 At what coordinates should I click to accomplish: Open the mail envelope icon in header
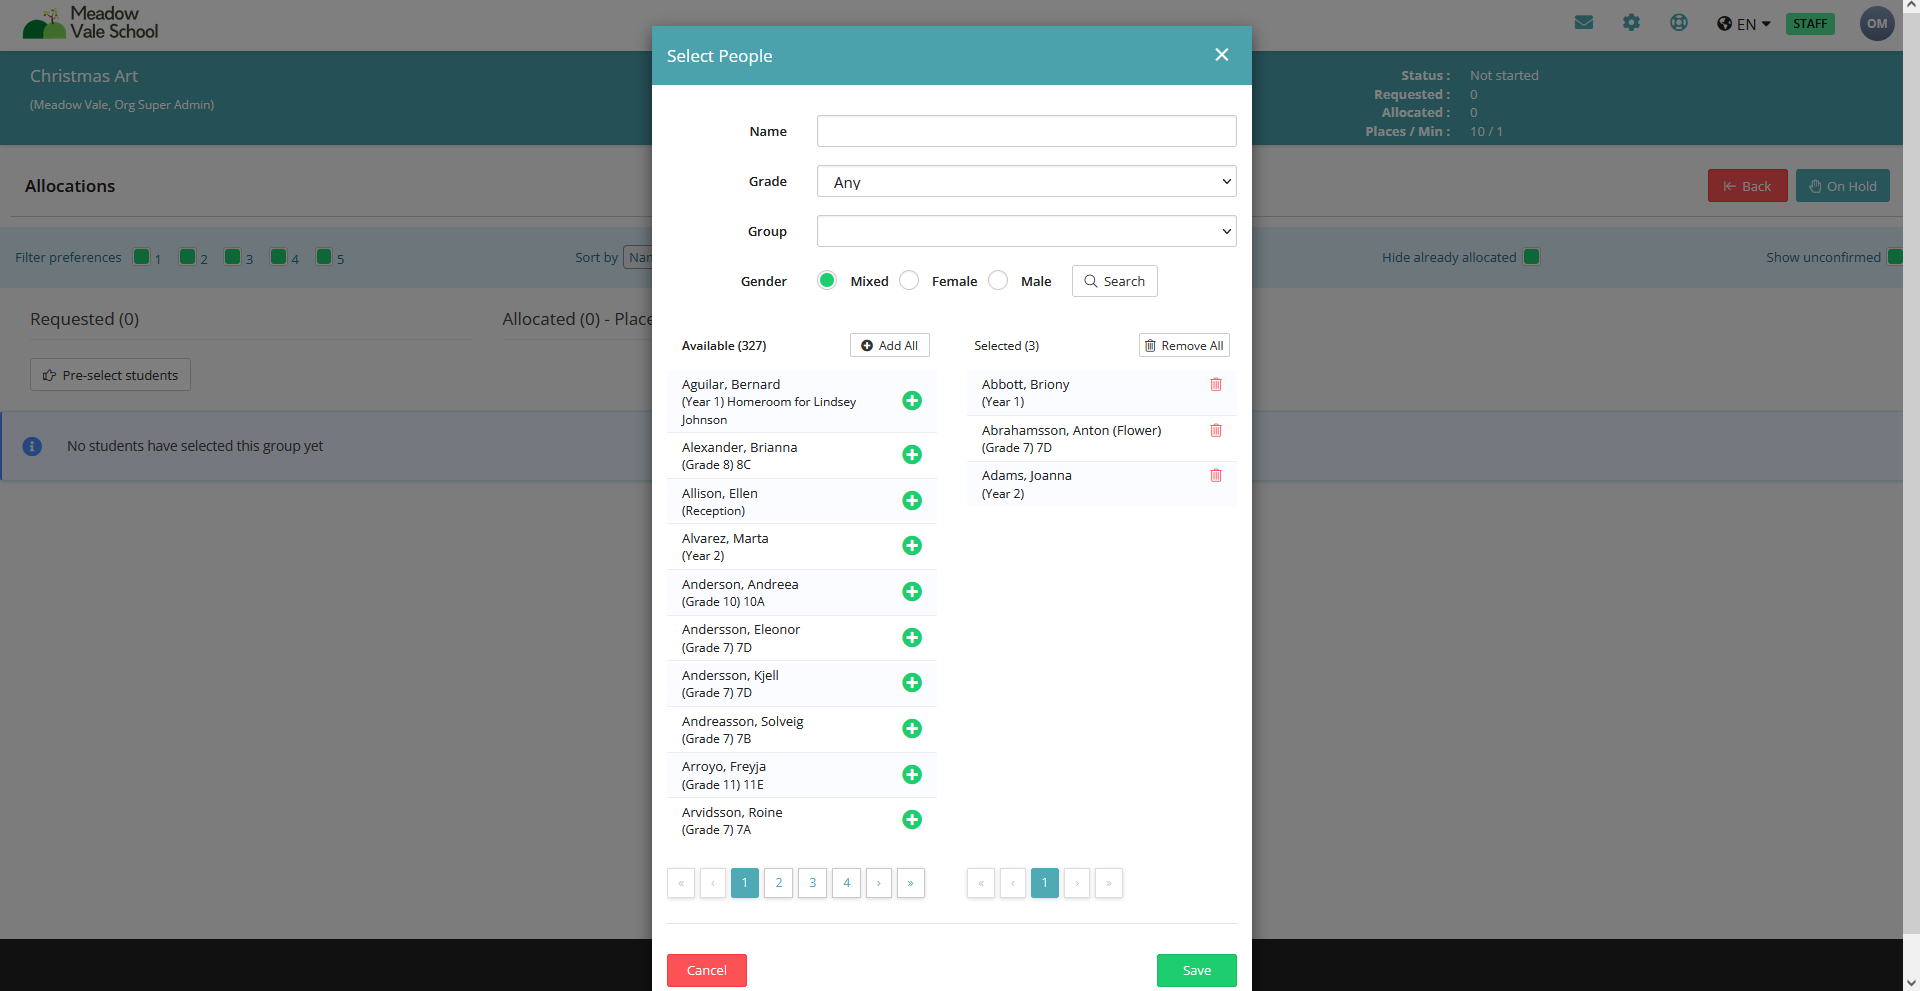1584,23
